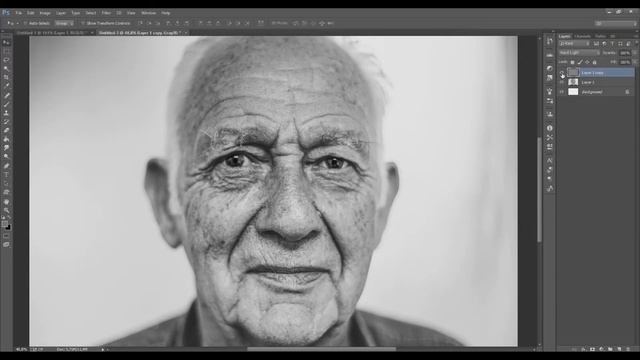The height and width of the screenshot is (360, 640).
Task: Select the Lasso tool
Action: coord(7,60)
